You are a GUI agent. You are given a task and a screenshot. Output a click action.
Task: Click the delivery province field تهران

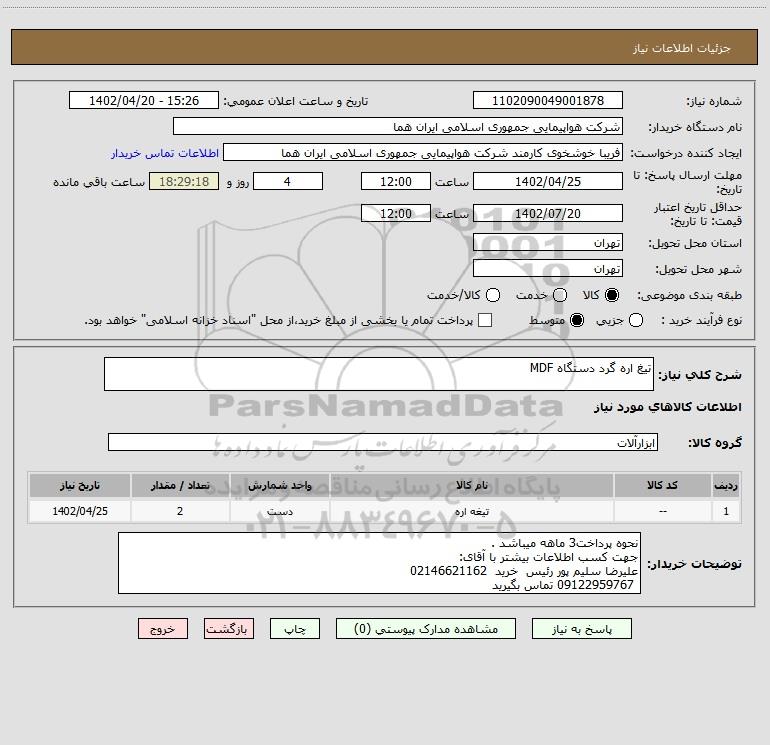(548, 242)
